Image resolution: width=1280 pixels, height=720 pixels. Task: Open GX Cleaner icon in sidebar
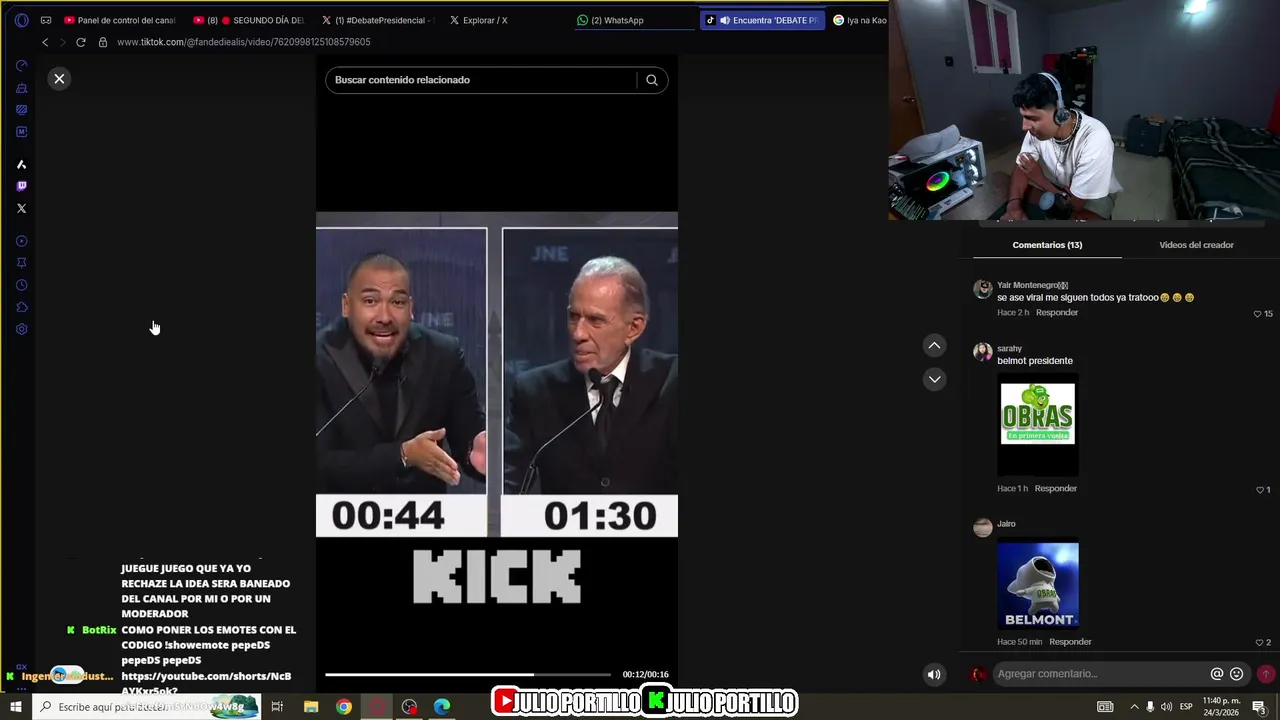pos(21,88)
